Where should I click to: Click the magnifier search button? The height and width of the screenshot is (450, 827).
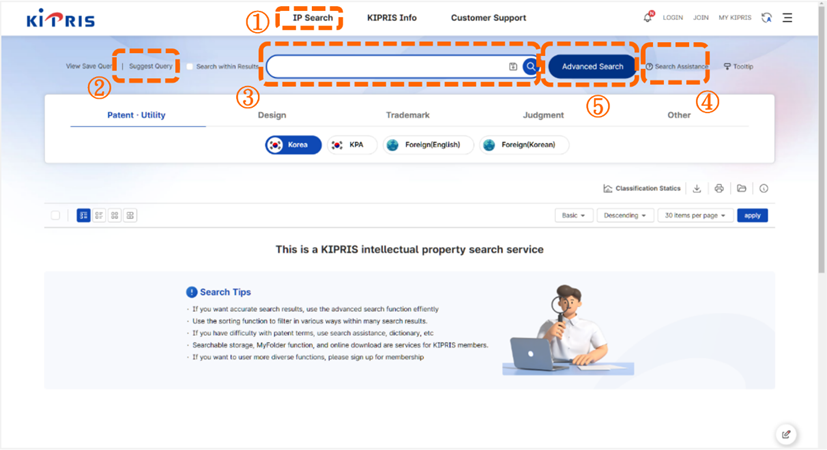(x=531, y=67)
